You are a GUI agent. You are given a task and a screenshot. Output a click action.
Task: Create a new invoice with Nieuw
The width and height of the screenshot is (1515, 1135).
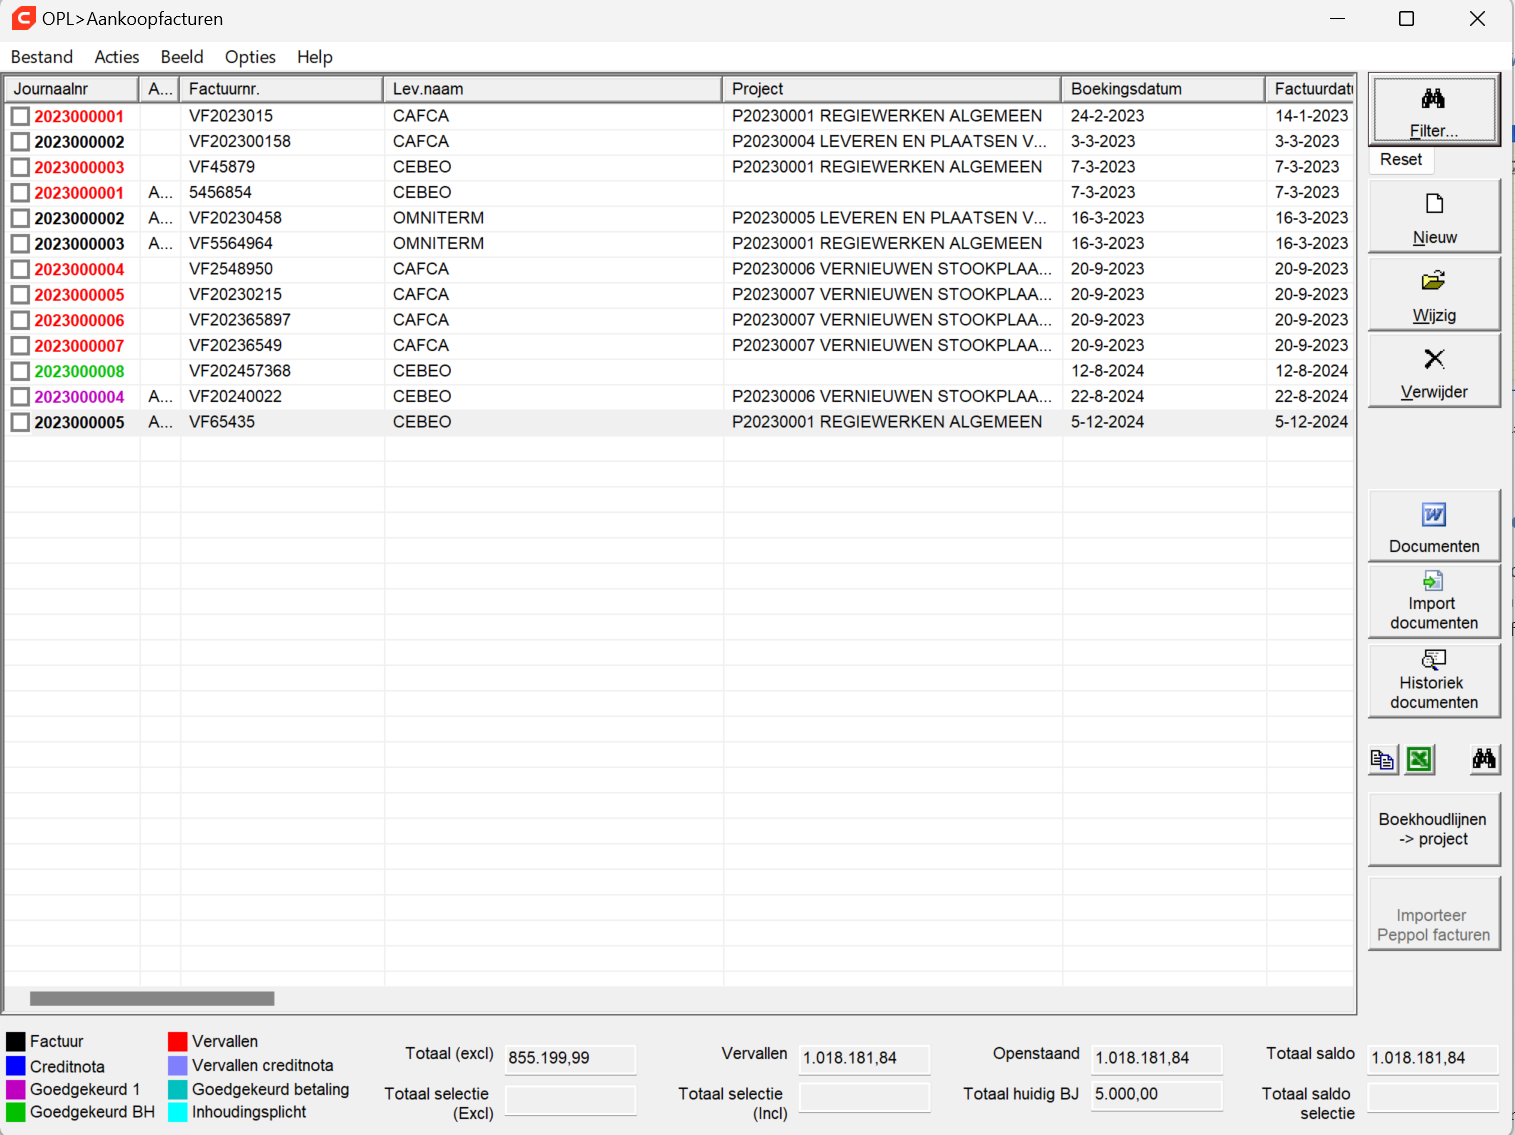click(x=1434, y=216)
